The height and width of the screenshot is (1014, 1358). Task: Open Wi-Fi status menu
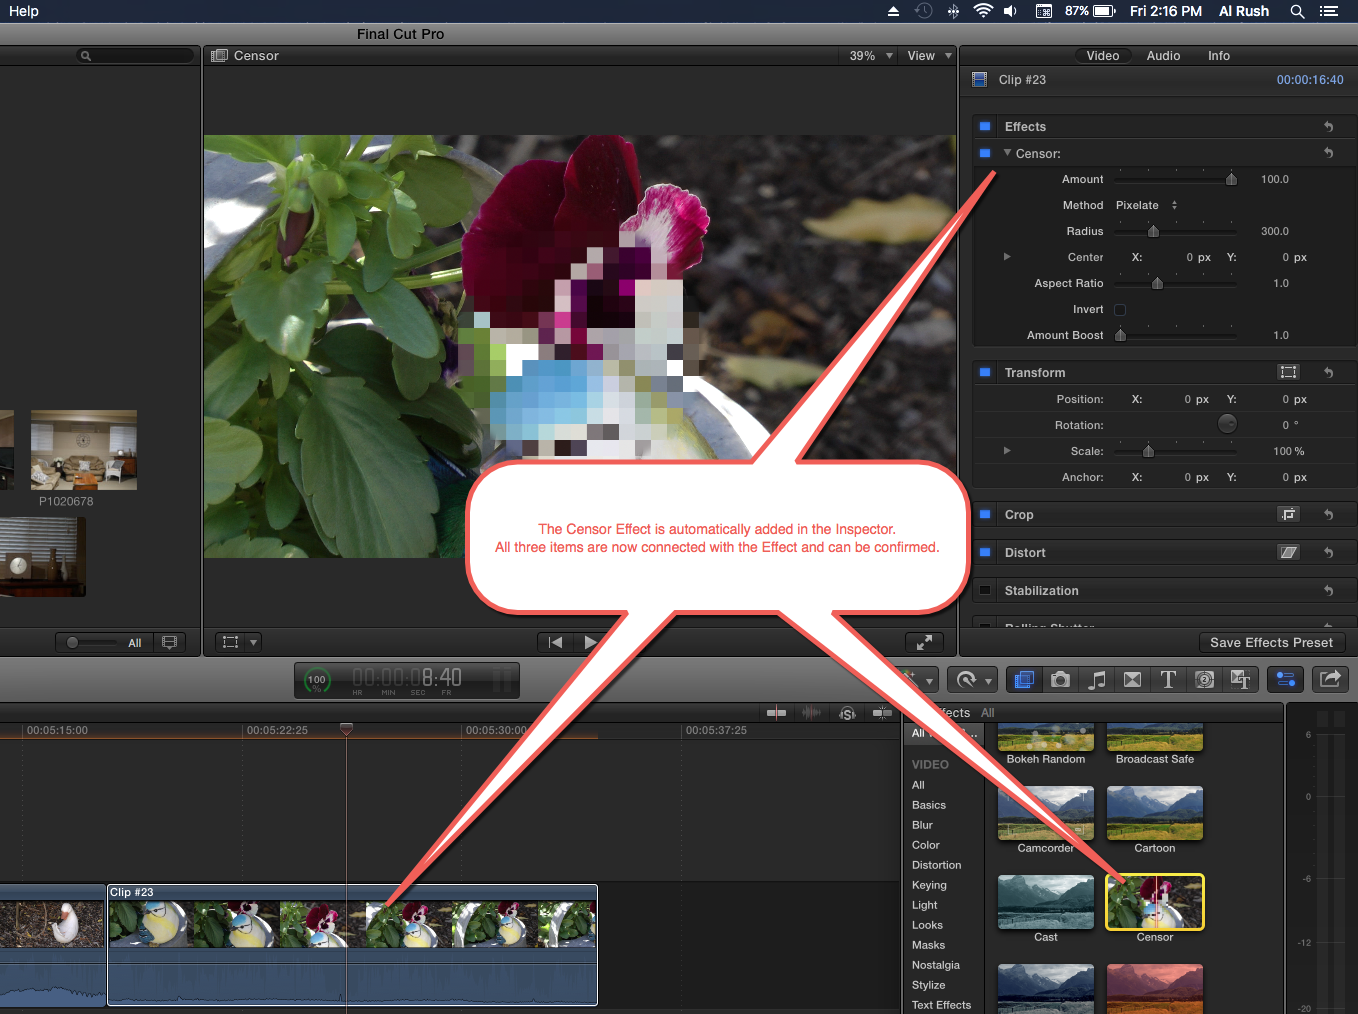pos(982,11)
